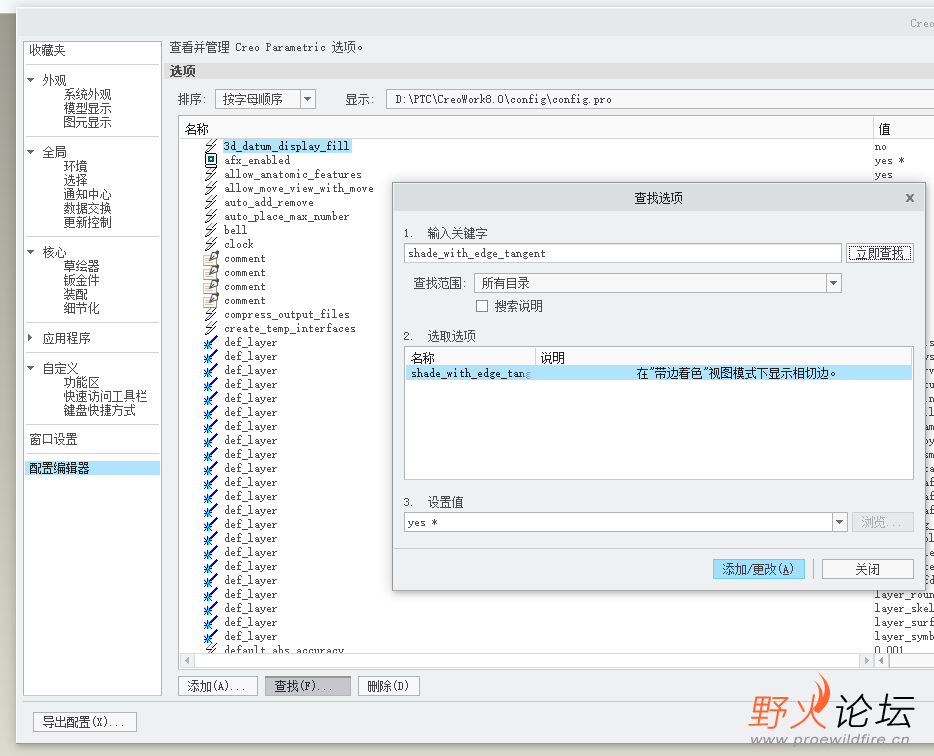
Task: Click lightning icon beside allow_move_view_with_move
Action: 211,188
